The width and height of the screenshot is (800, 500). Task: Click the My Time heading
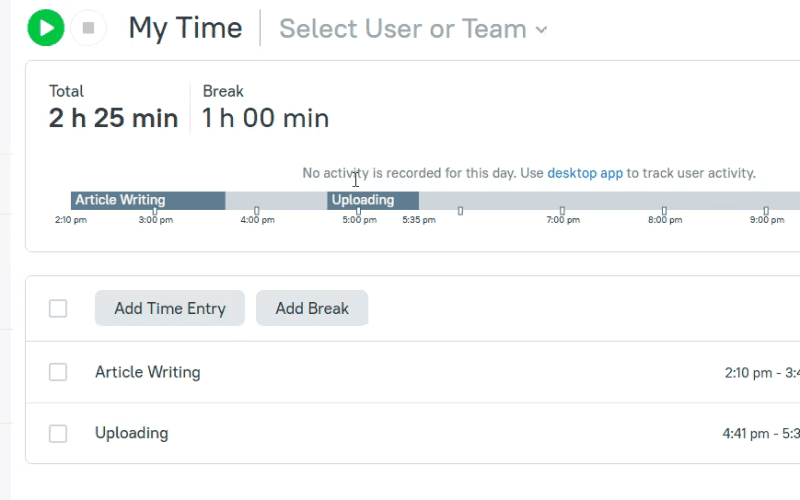(185, 28)
